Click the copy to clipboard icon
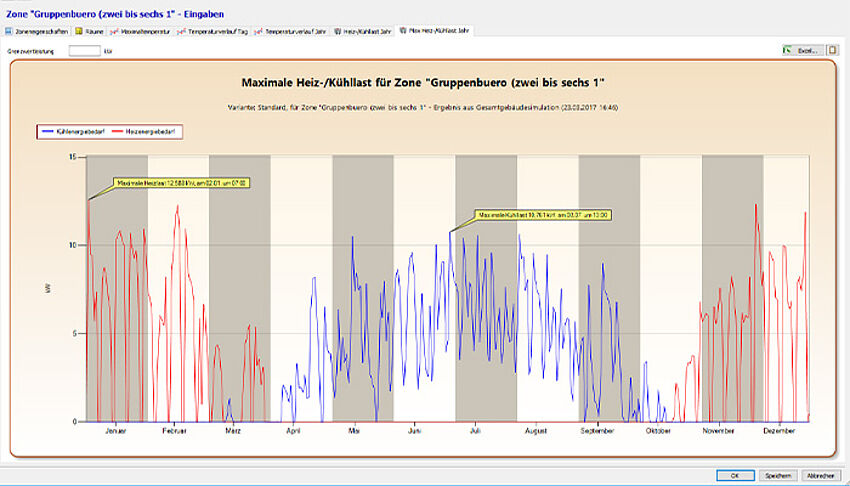 pyautogui.click(x=832, y=49)
